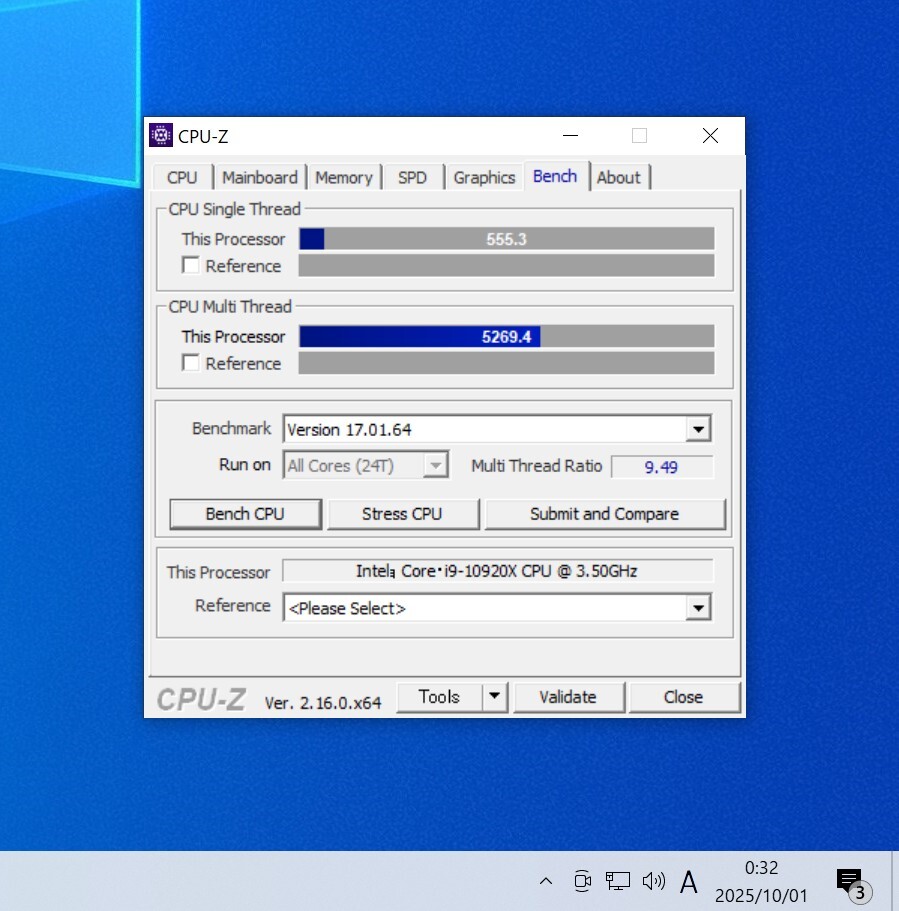Expand the Benchmark version dropdown
This screenshot has height=911, width=899.
[698, 430]
